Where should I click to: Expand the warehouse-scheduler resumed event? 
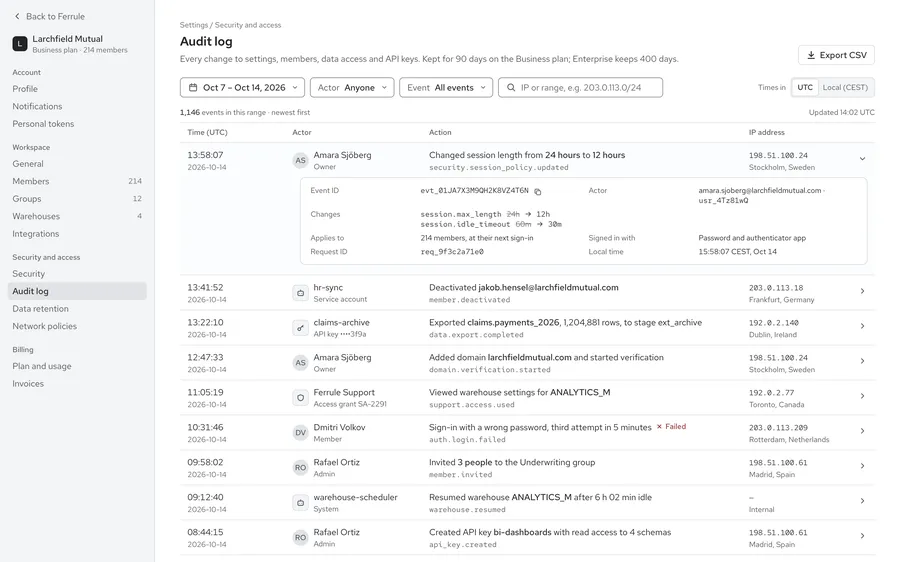click(x=862, y=501)
